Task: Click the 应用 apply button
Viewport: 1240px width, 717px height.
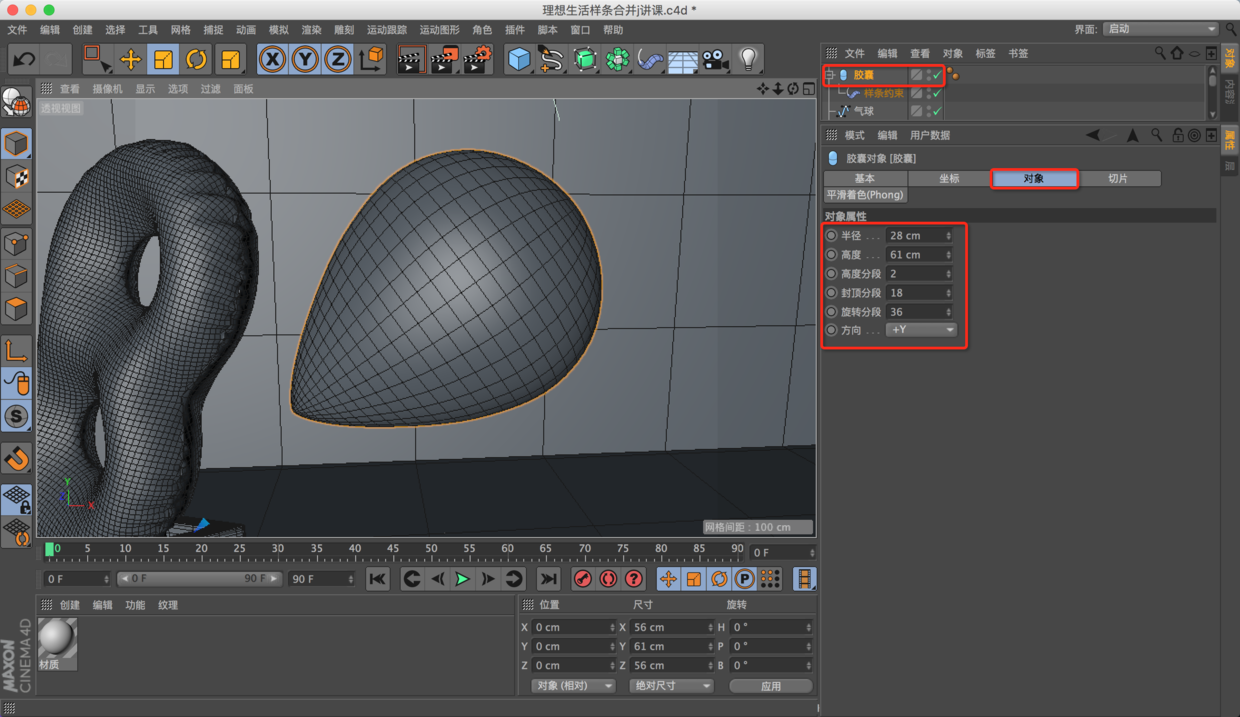Action: tap(770, 686)
